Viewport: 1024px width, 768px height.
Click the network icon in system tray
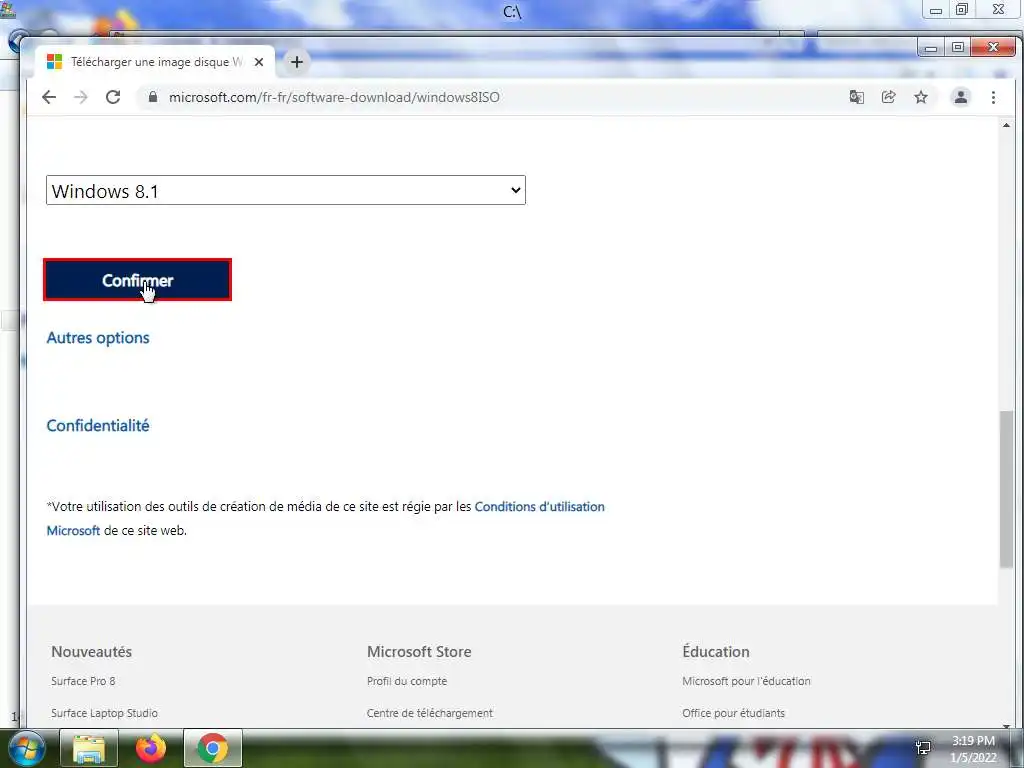pos(923,748)
